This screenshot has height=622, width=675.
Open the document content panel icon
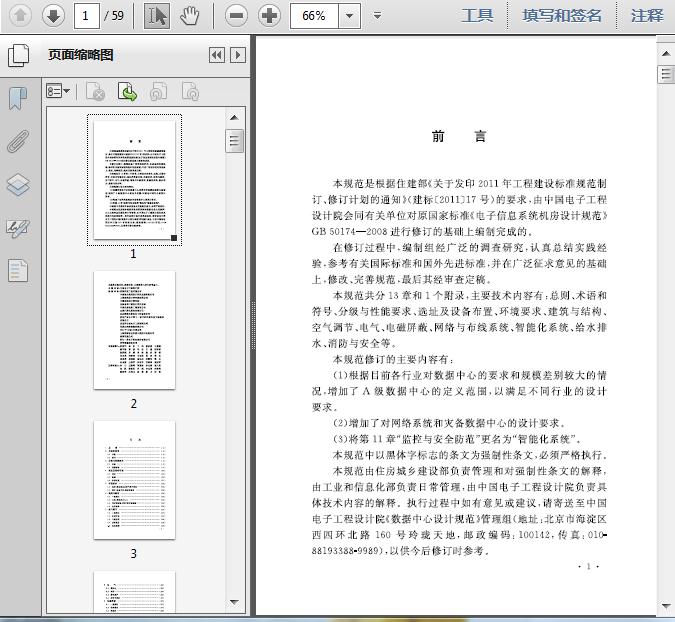coord(18,271)
